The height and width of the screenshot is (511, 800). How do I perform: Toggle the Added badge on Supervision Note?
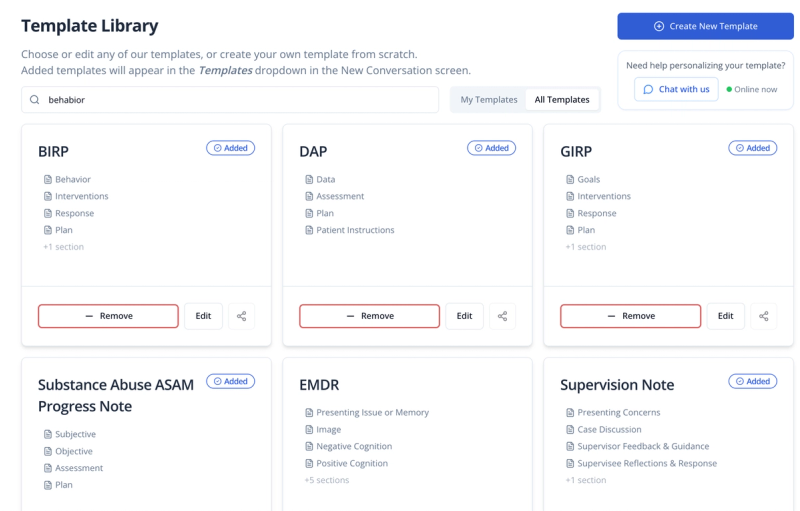pyautogui.click(x=753, y=381)
